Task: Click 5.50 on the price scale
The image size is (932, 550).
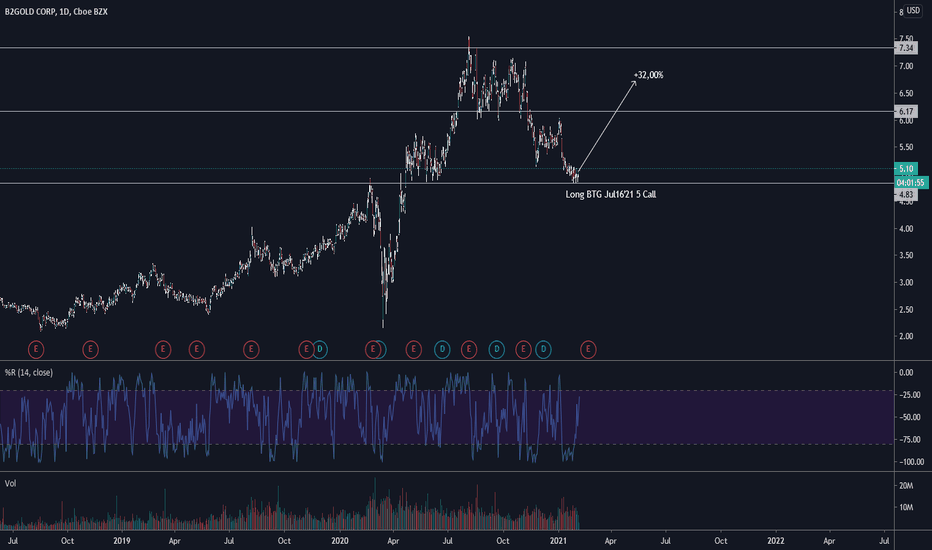Action: pyautogui.click(x=906, y=147)
